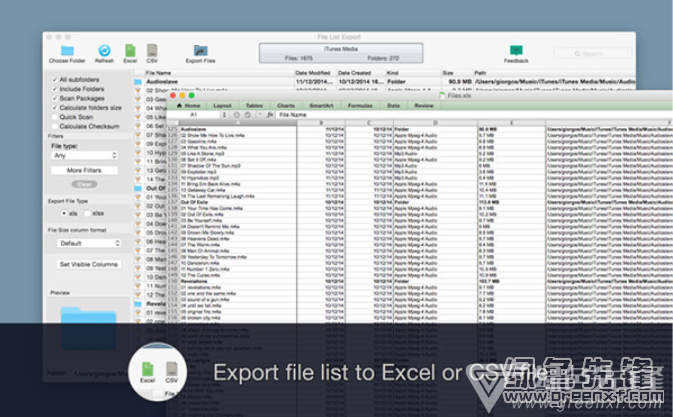Toggle the Scan Packages checkbox
673x417 pixels.
[55, 98]
